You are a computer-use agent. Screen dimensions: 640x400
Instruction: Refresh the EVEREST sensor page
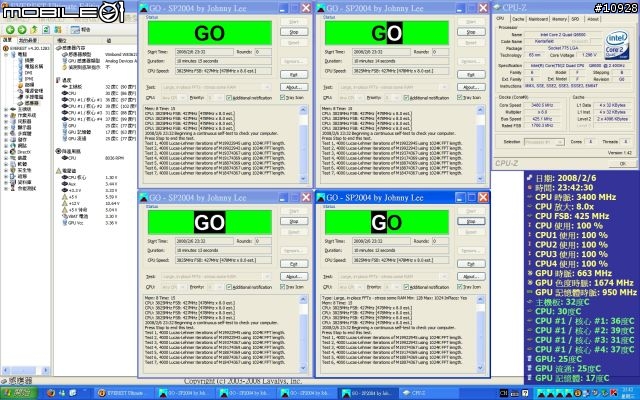point(46,29)
